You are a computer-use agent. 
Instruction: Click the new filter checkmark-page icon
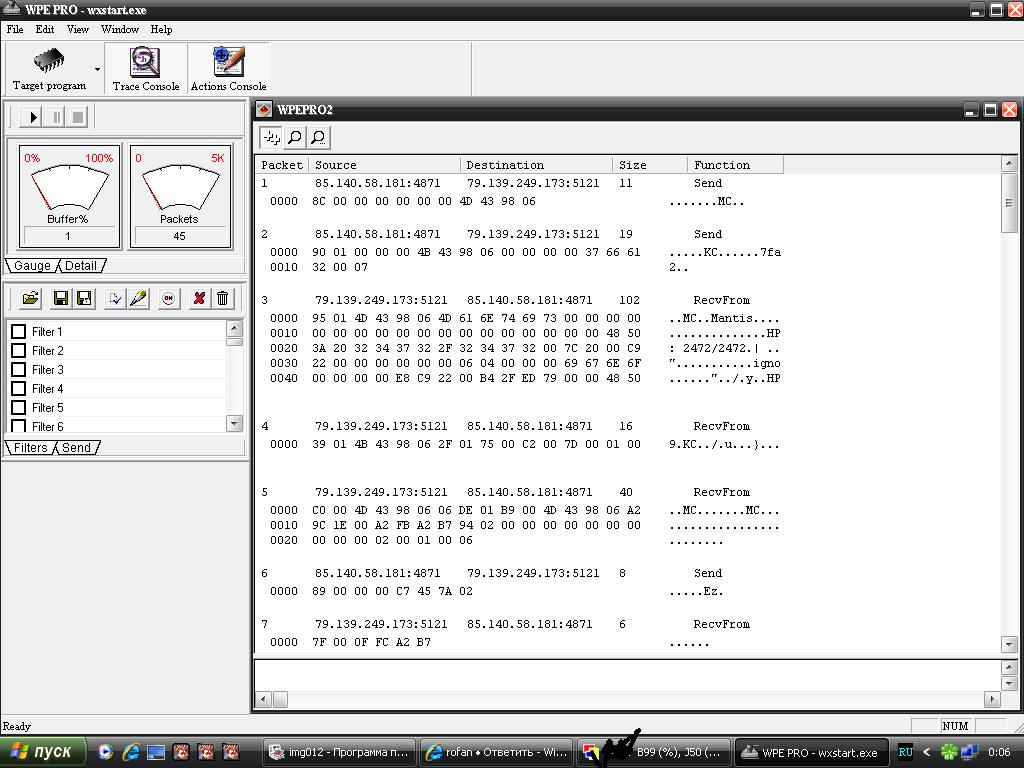(x=115, y=298)
